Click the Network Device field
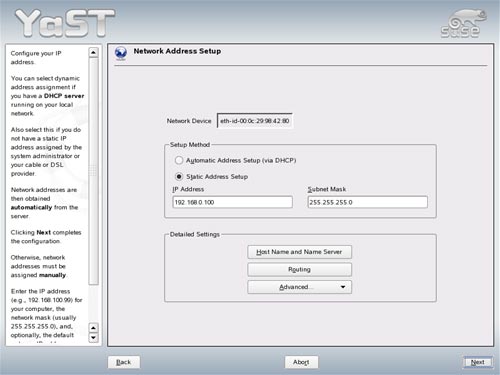Screen dimensions: 500x375 tap(255, 121)
